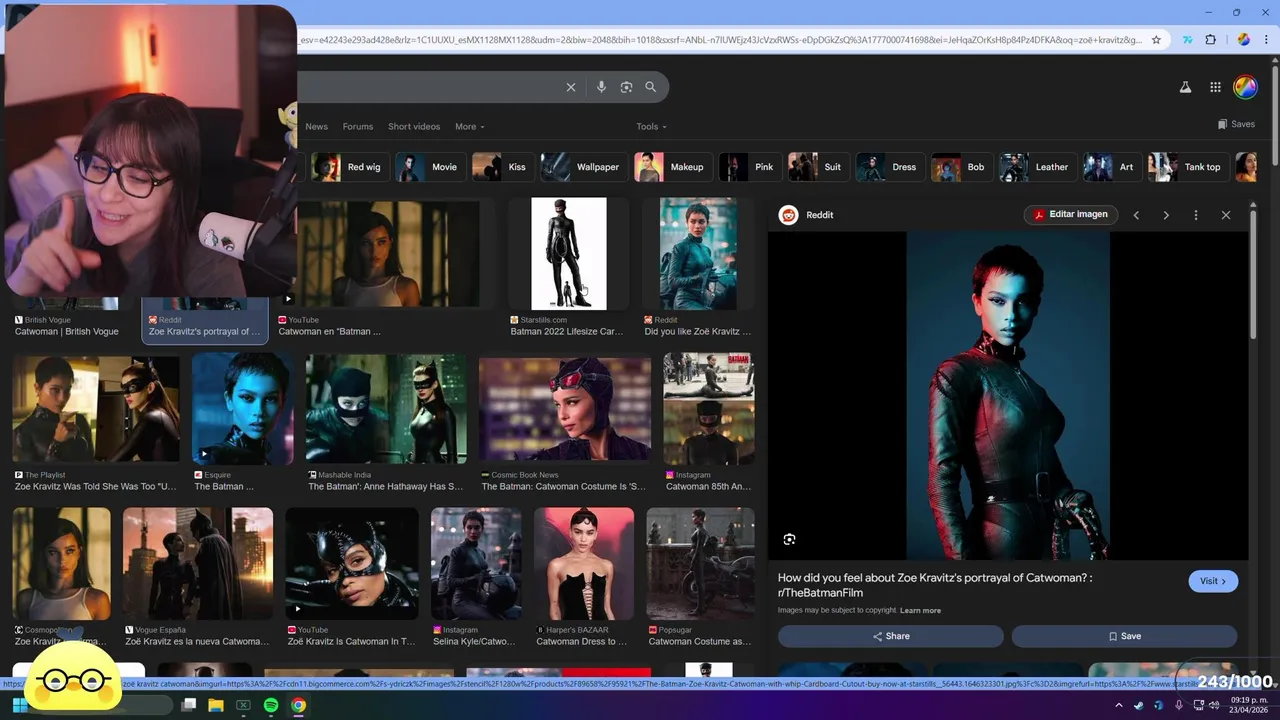This screenshot has width=1280, height=720.
Task: Filter images by Wallpaper chip
Action: pyautogui.click(x=583, y=167)
